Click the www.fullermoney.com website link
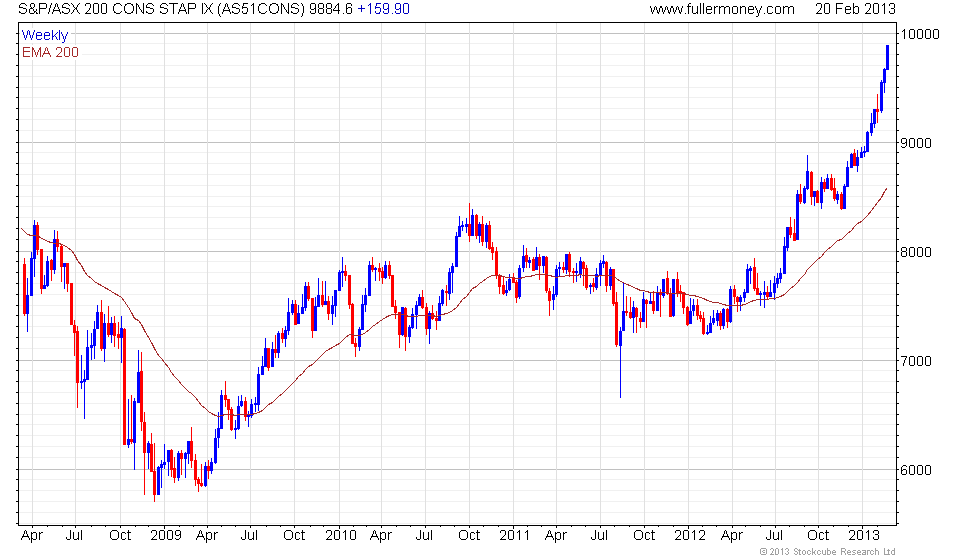The width and height of the screenshot is (980, 560). pyautogui.click(x=721, y=9)
